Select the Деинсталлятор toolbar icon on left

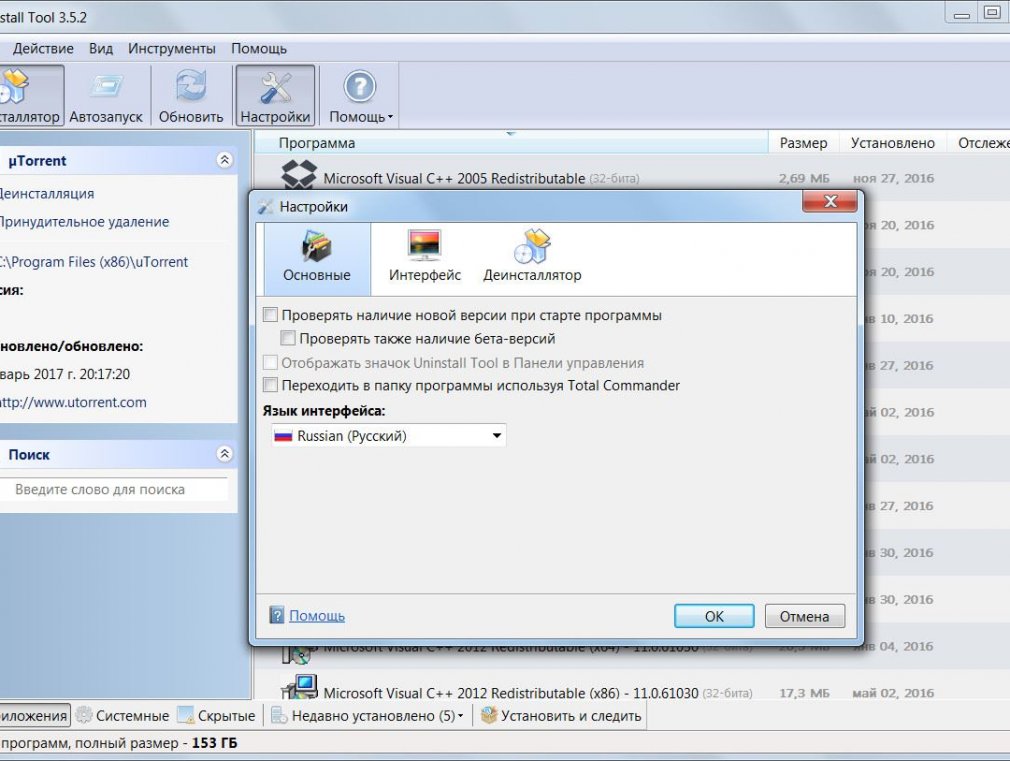(14, 87)
